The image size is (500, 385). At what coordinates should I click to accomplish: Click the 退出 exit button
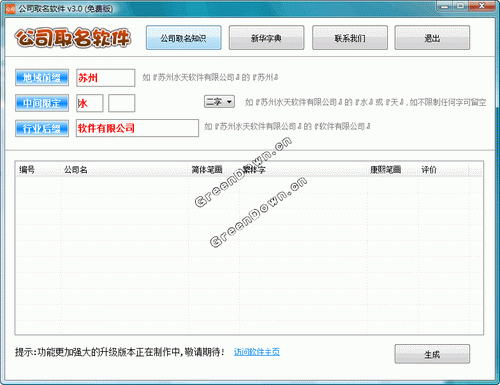(432, 38)
